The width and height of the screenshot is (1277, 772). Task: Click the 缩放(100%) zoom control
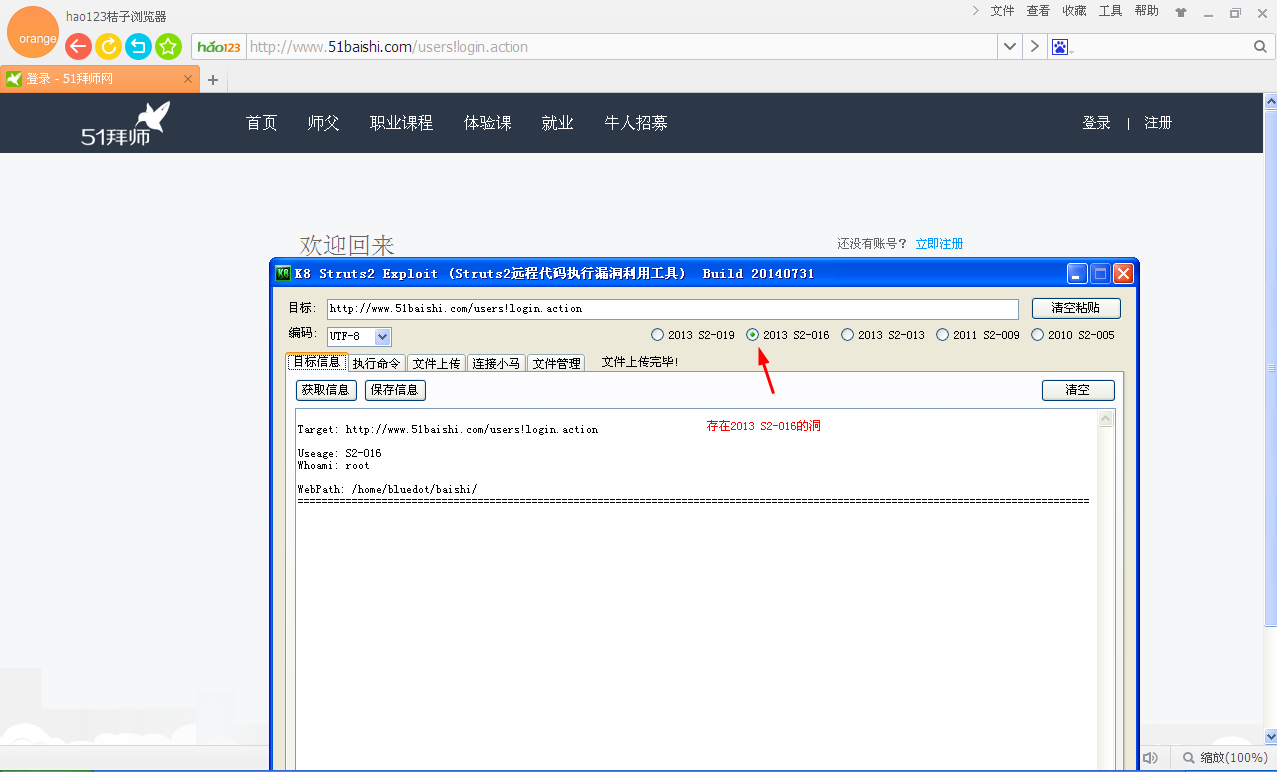pyautogui.click(x=1224, y=758)
